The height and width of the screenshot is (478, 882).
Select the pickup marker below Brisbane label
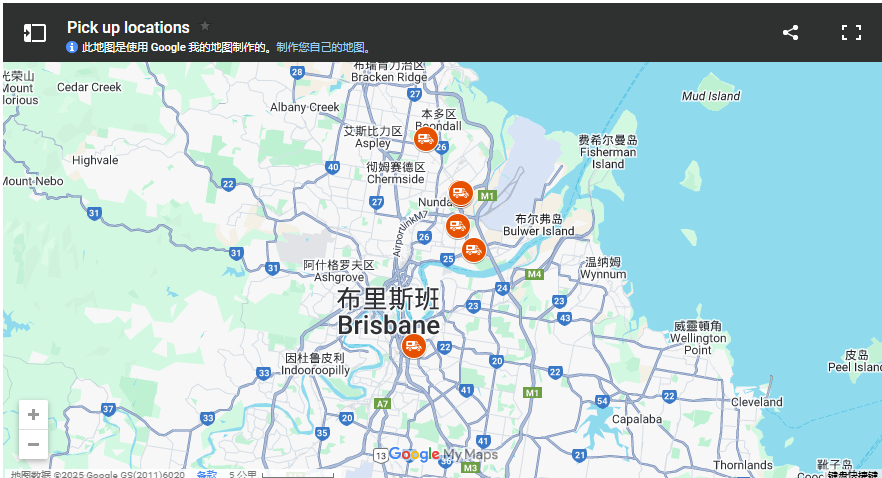click(413, 346)
